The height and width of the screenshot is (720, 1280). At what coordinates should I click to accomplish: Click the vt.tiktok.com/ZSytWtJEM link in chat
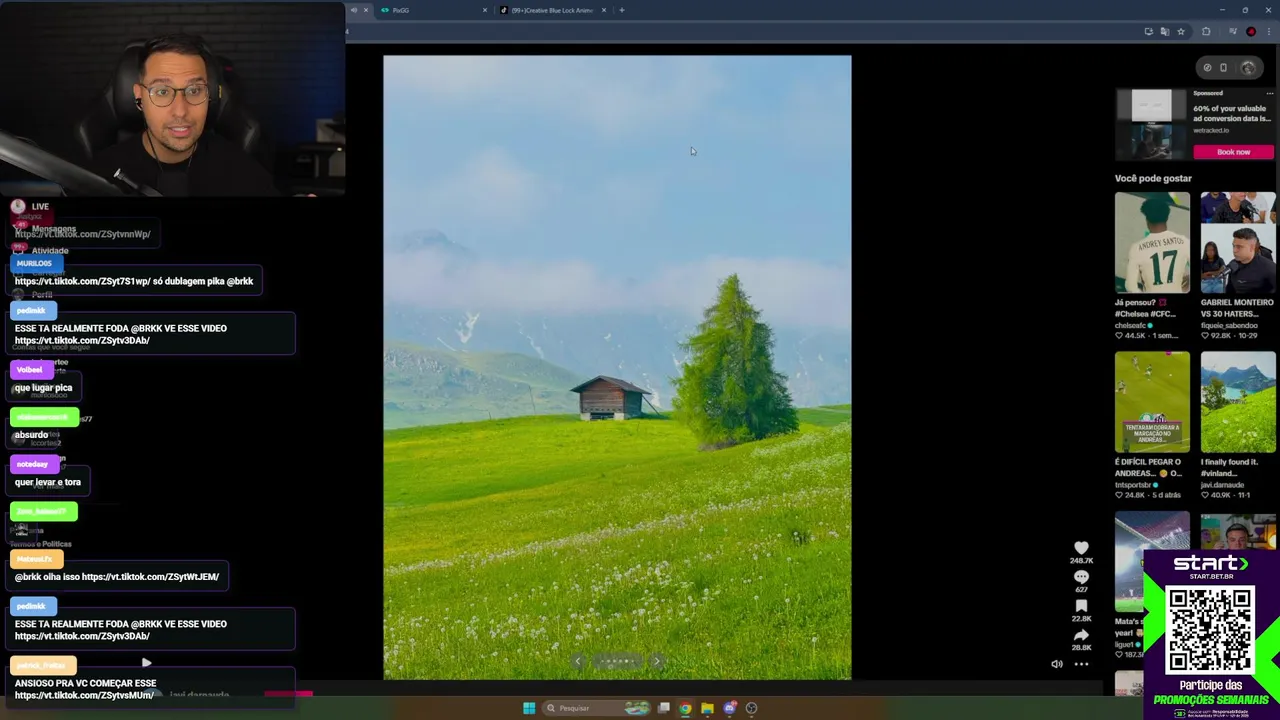tap(150, 577)
